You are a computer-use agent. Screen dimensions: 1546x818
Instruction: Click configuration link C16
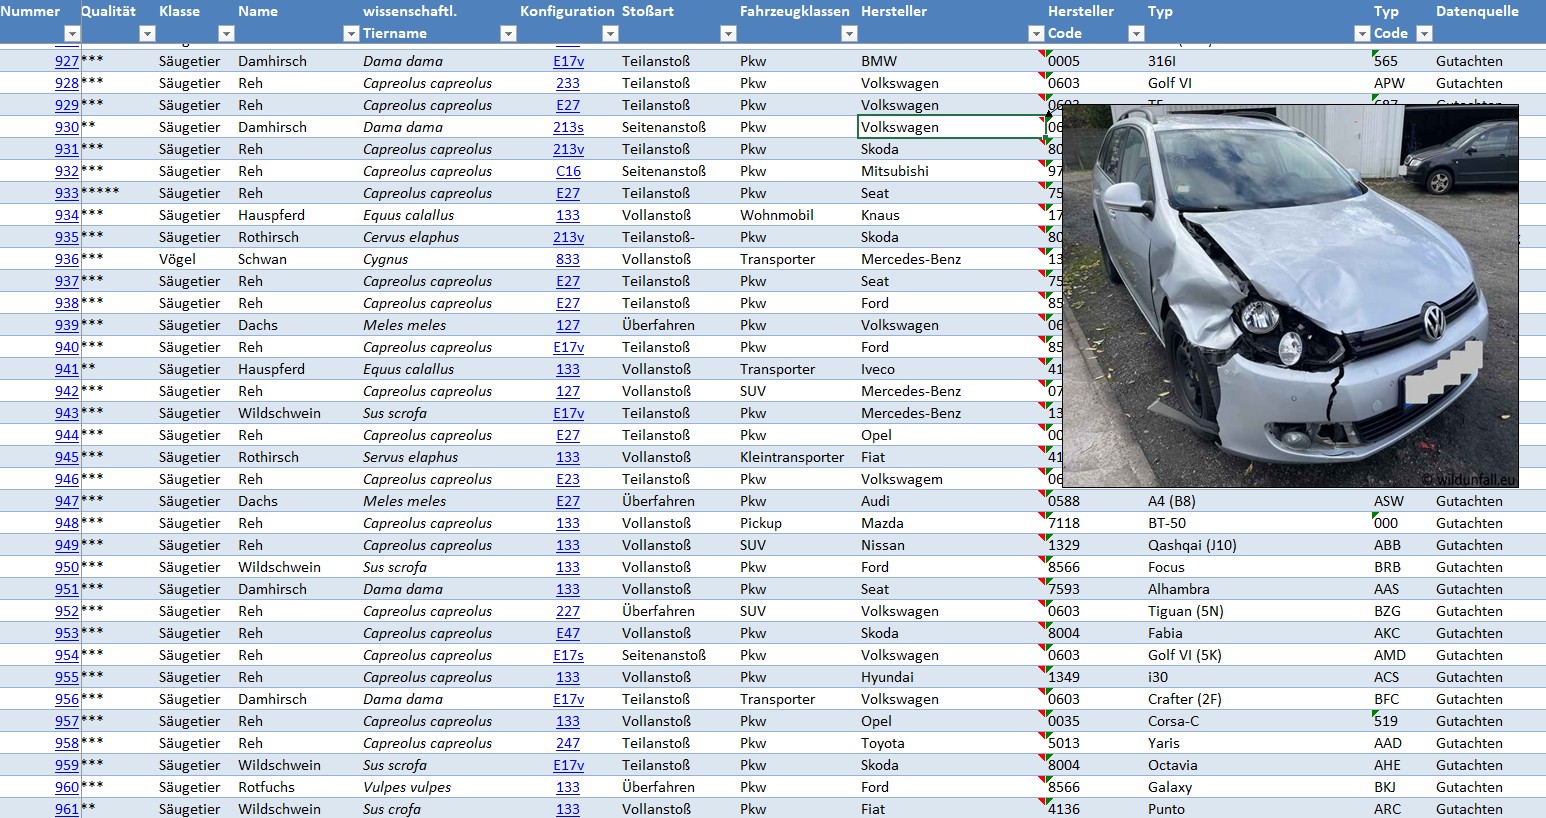click(x=568, y=171)
